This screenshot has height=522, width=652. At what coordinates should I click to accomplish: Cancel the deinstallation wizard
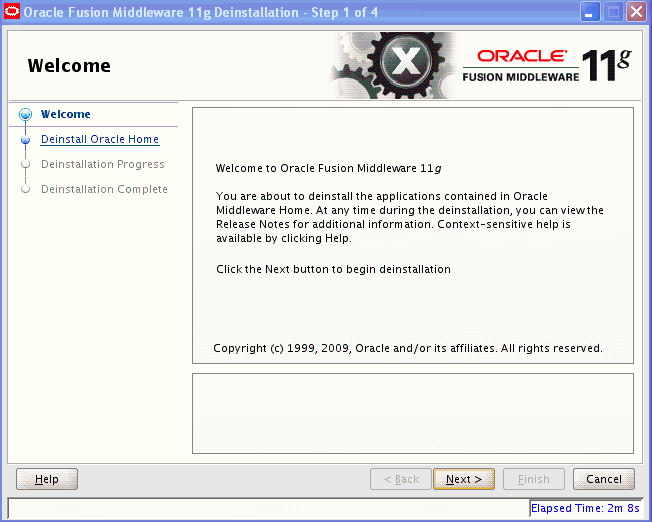click(604, 479)
